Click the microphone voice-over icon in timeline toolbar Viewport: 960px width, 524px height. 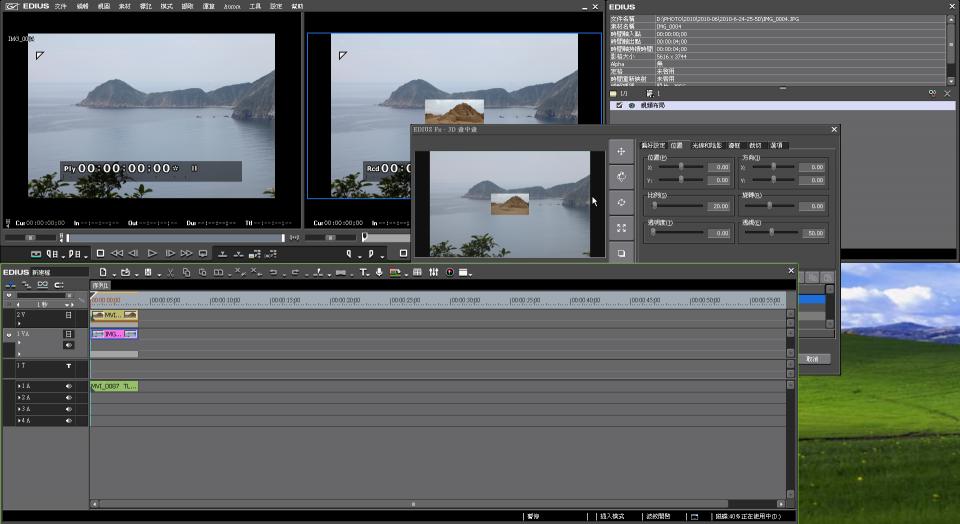tap(379, 272)
